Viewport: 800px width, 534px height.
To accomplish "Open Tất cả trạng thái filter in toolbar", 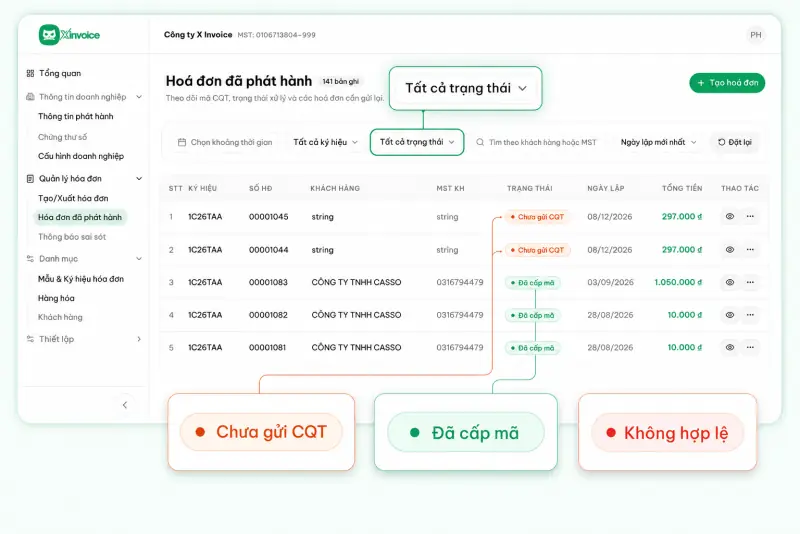I will click(417, 142).
